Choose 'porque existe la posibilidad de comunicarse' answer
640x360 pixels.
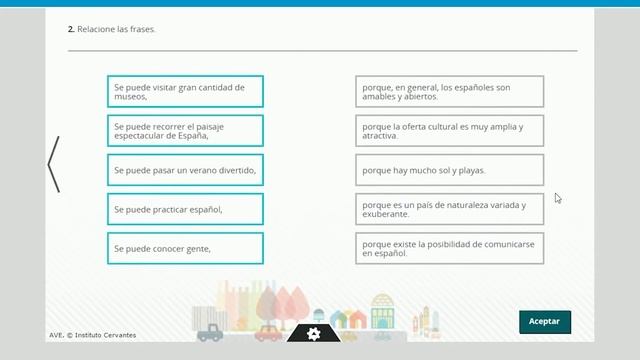[x=449, y=248]
